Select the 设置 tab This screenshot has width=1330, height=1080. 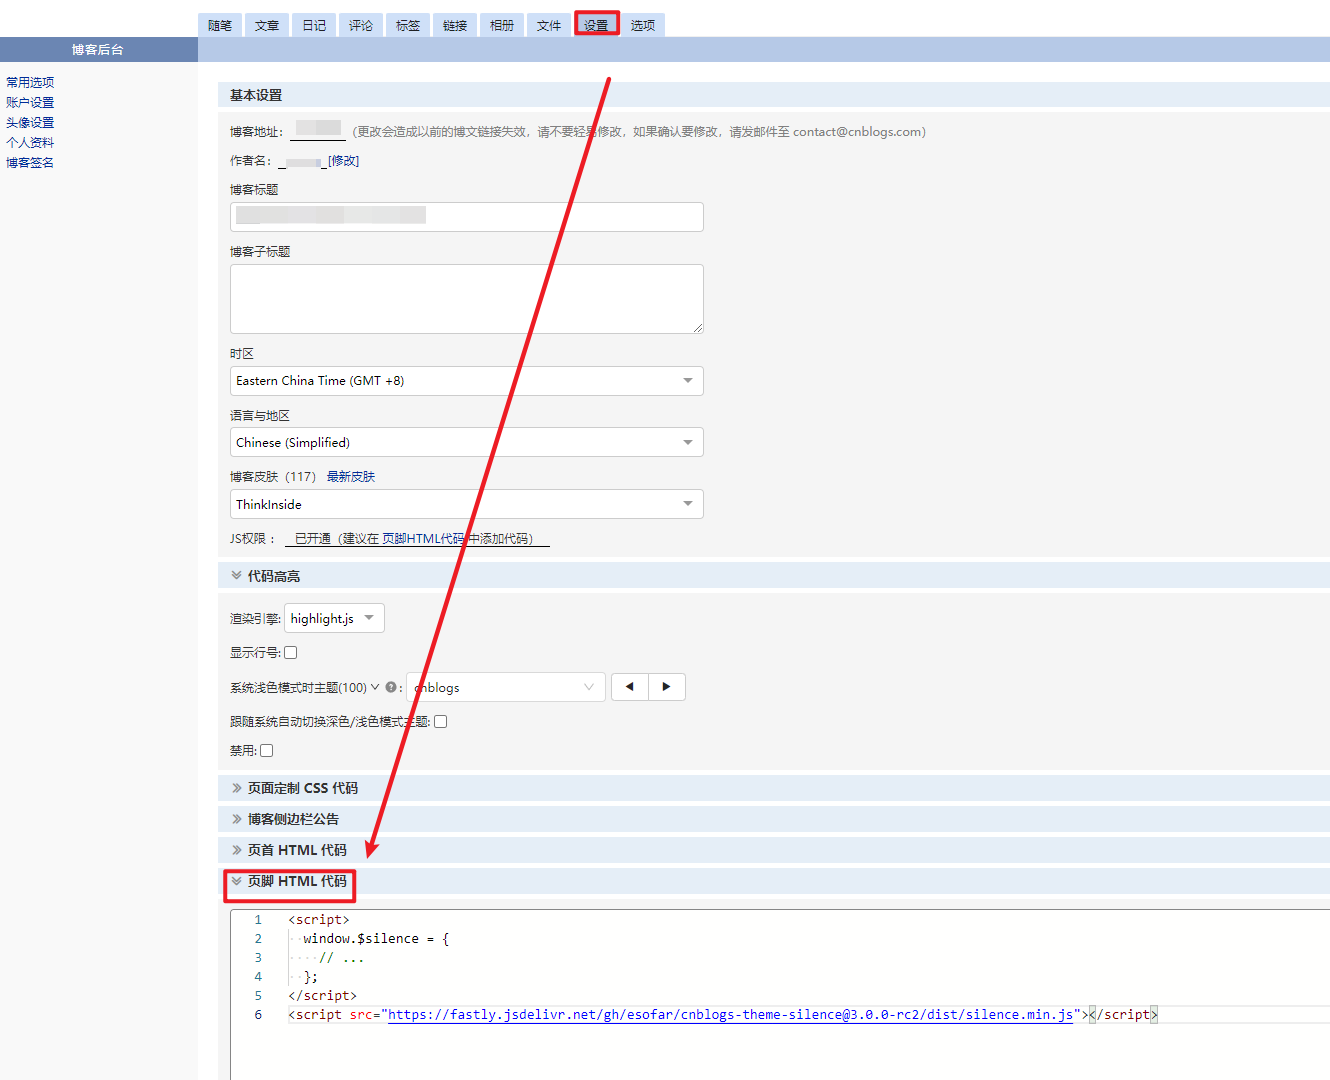(596, 25)
